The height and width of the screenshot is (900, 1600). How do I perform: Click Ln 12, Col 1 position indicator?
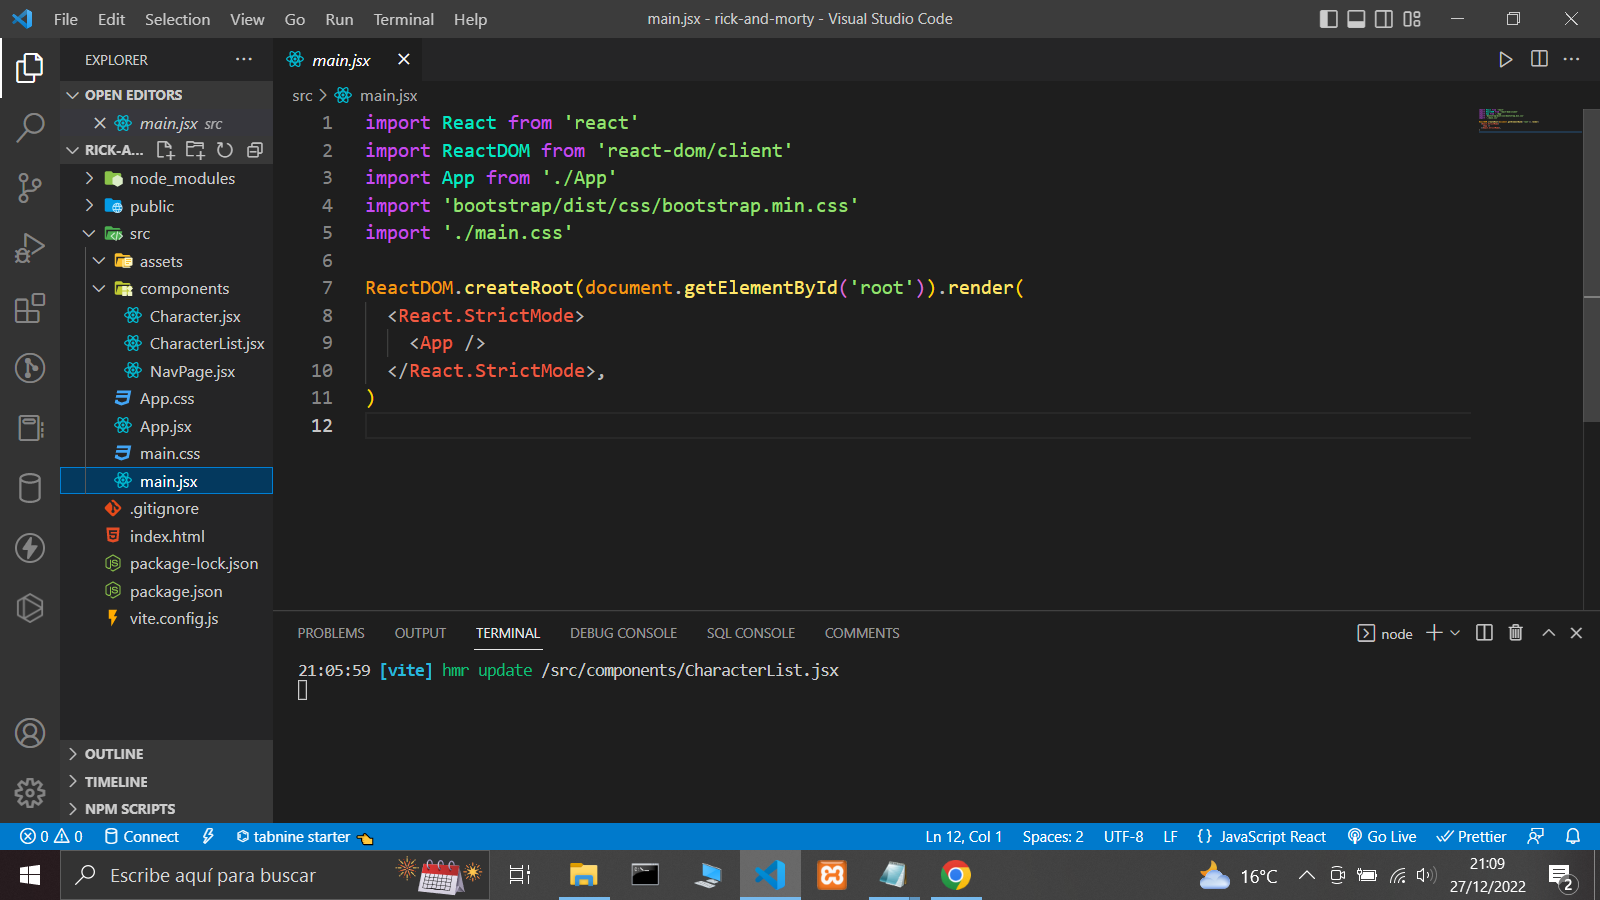963,837
